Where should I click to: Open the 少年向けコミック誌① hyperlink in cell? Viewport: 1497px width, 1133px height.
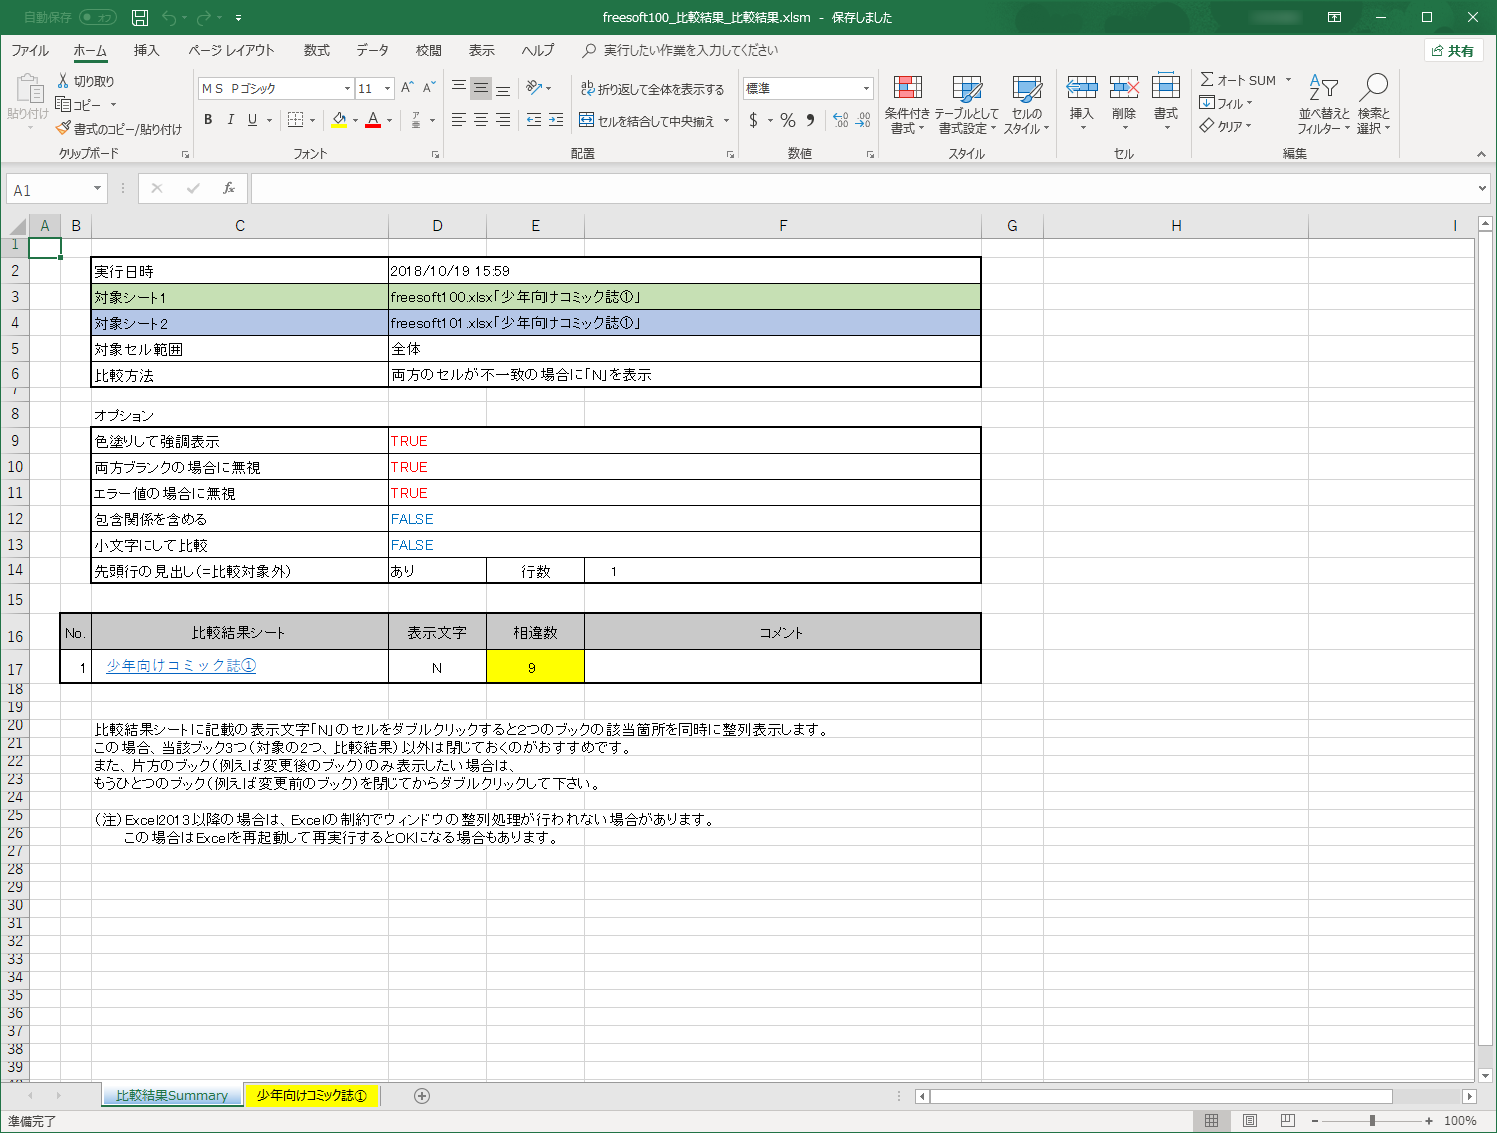click(181, 666)
